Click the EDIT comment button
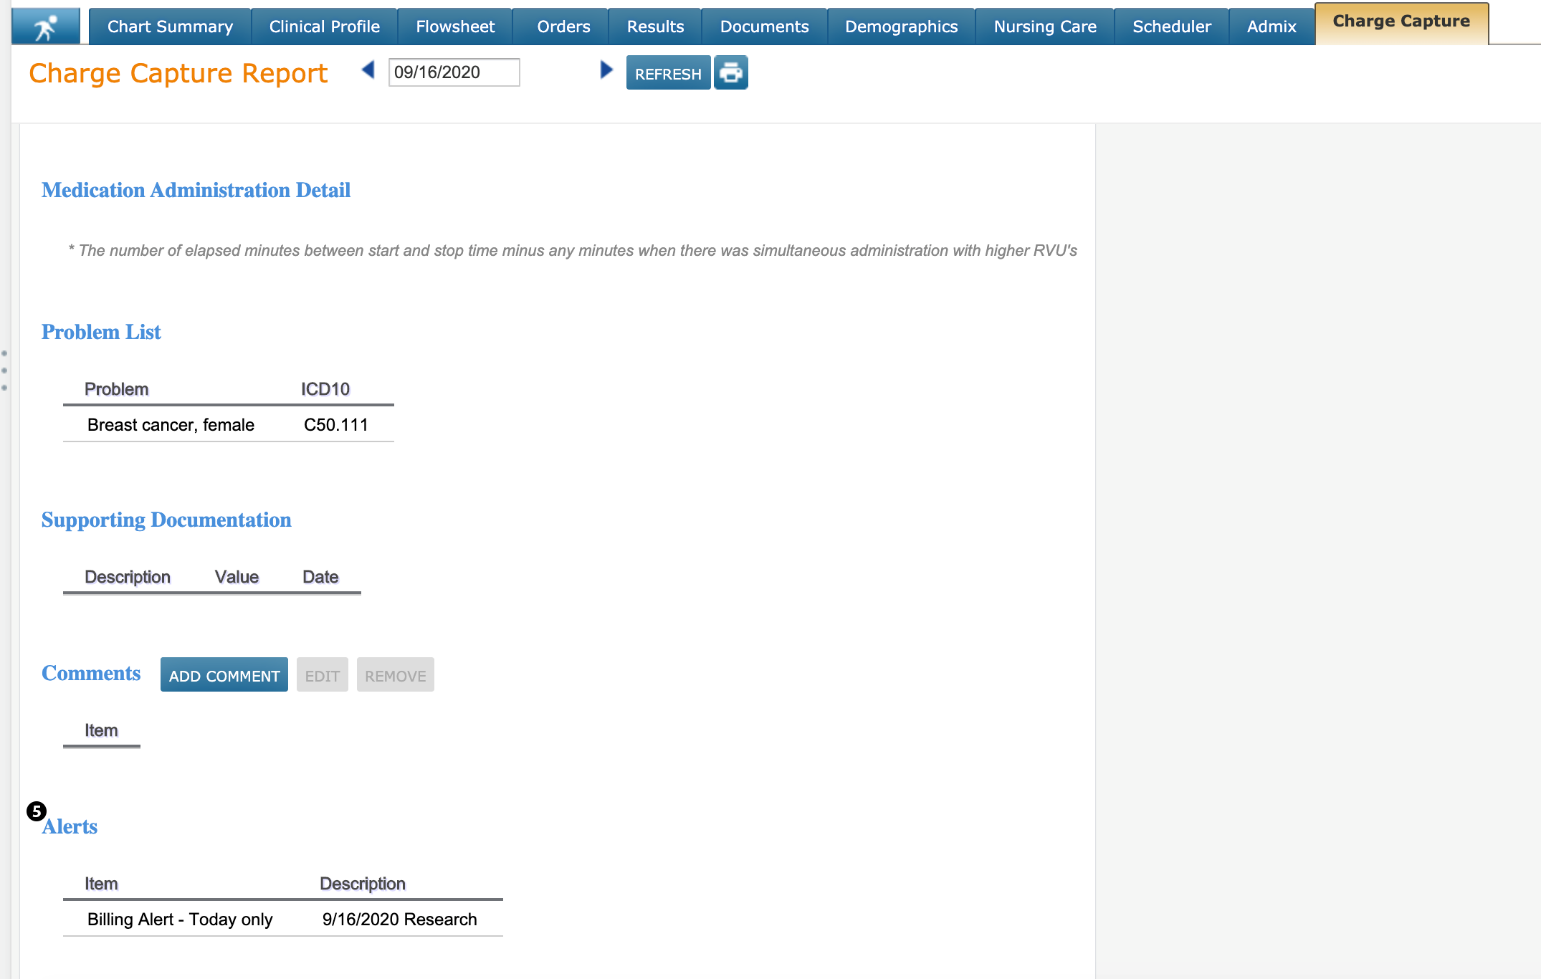This screenshot has width=1541, height=979. [322, 675]
